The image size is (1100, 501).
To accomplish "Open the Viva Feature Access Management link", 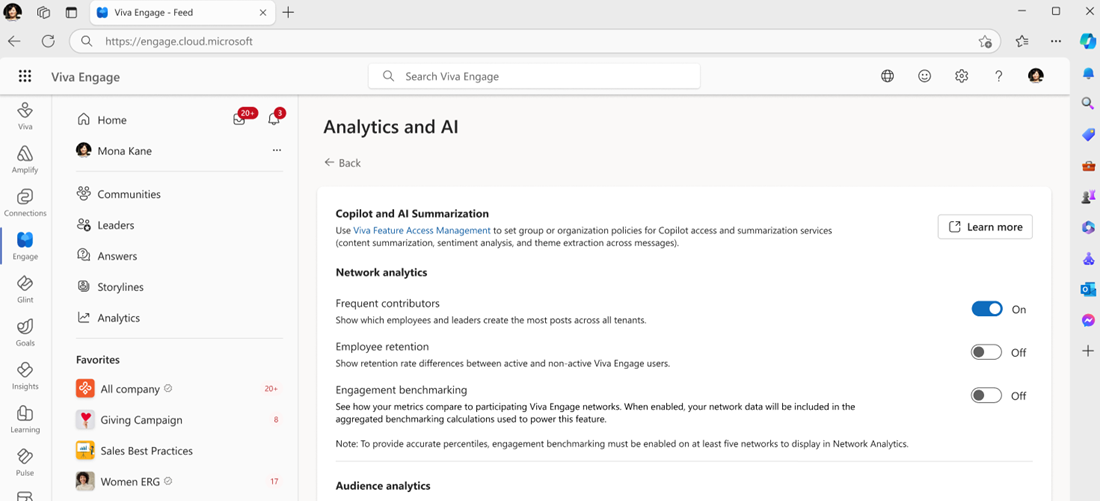I will (x=422, y=230).
